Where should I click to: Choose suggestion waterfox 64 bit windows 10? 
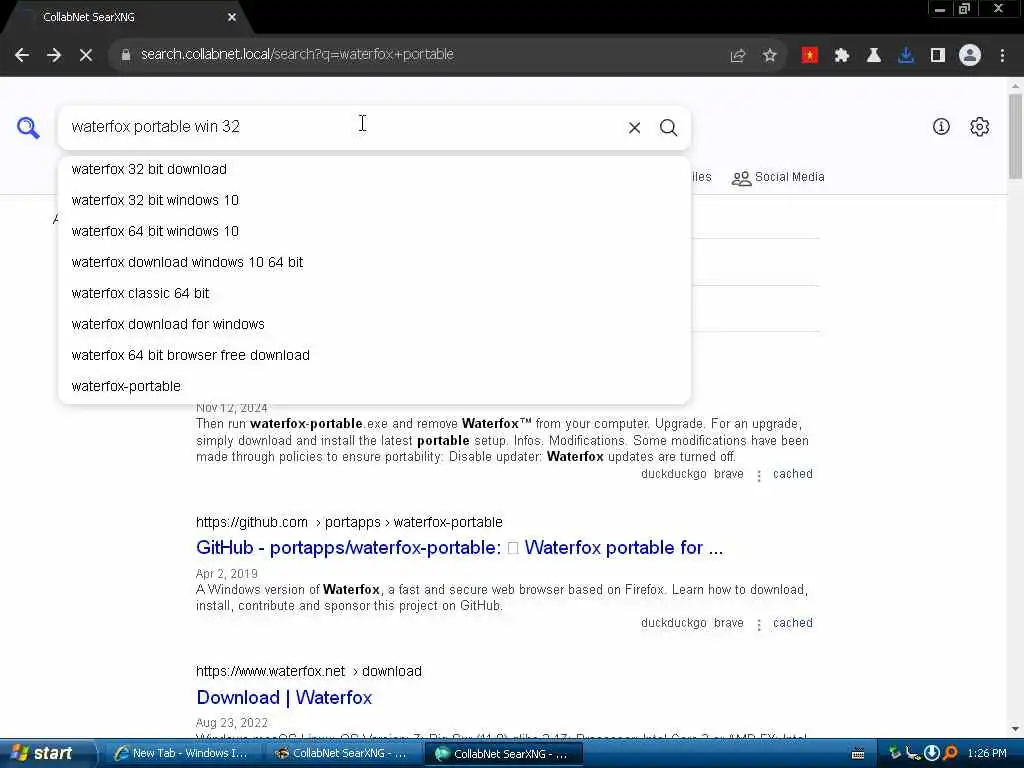pos(374,231)
